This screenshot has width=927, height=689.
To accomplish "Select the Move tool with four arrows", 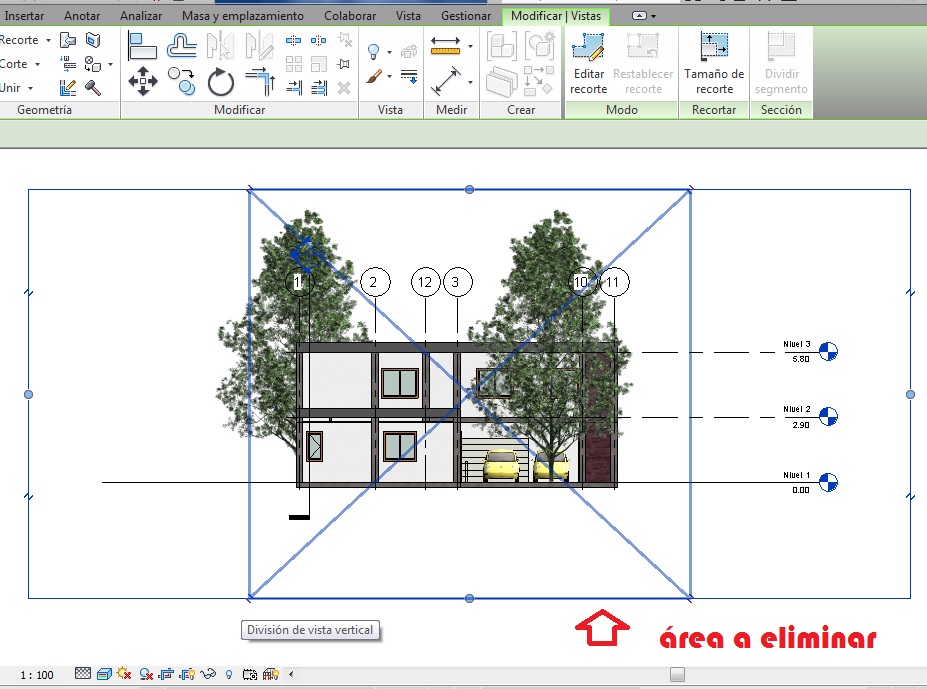I will tap(143, 81).
